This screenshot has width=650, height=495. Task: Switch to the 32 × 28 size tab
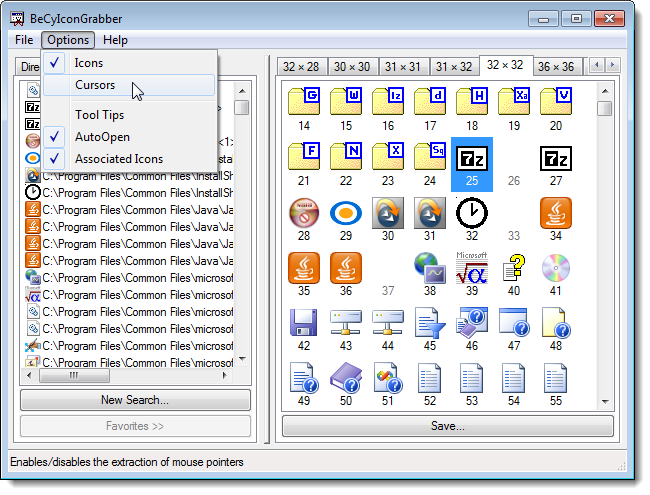pos(301,67)
